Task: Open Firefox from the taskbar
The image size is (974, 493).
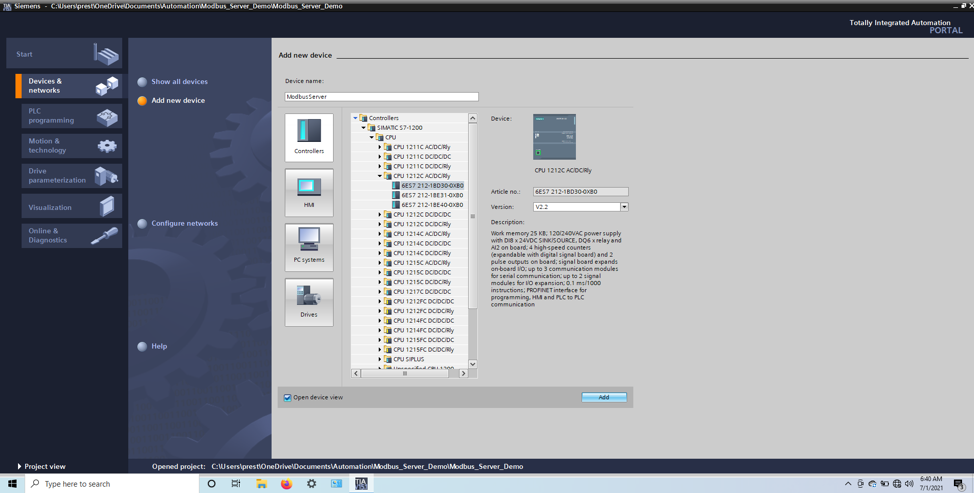Action: (x=286, y=484)
